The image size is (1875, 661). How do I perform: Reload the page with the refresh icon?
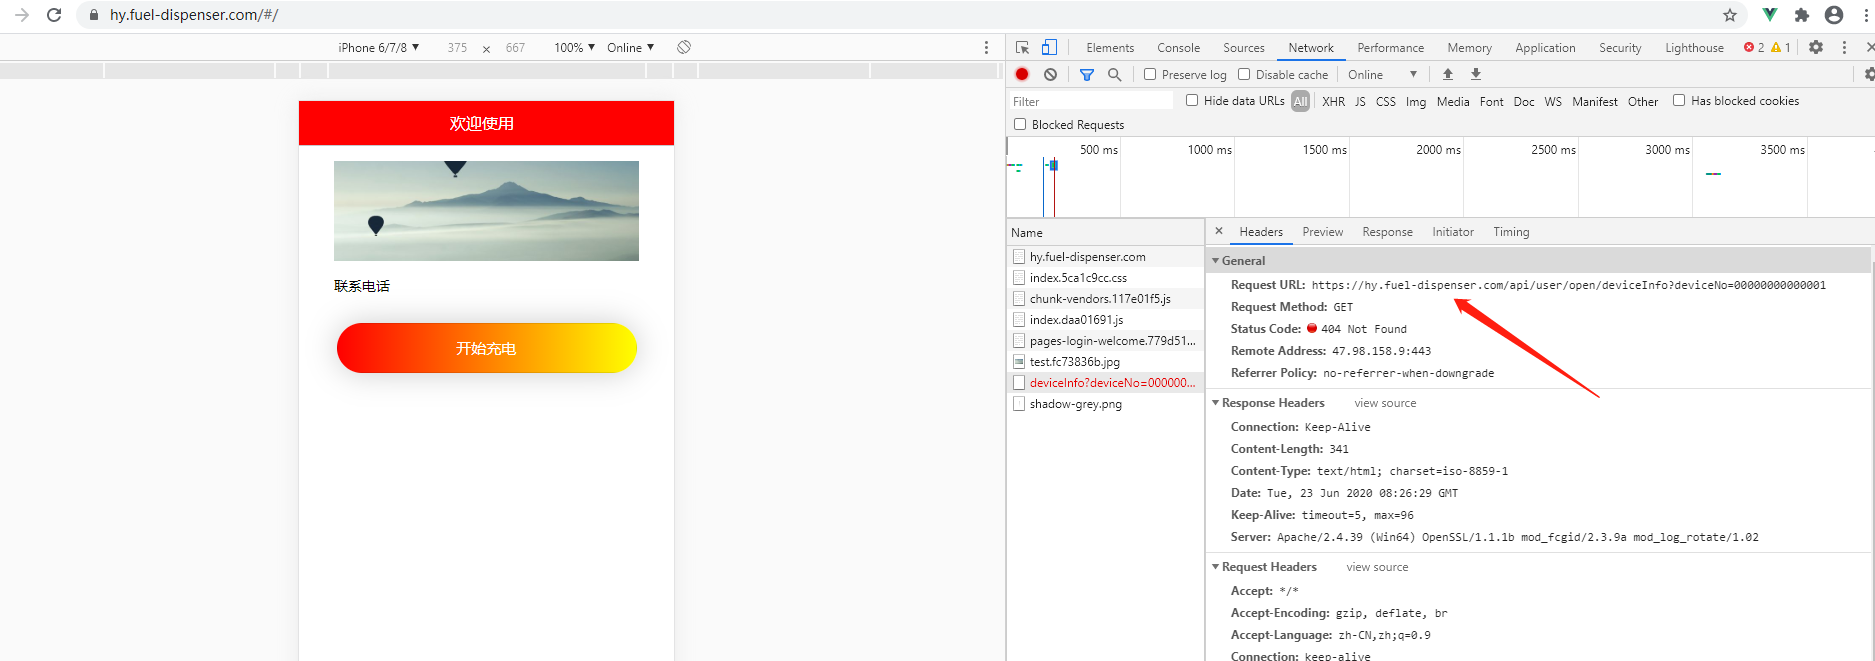pos(54,15)
